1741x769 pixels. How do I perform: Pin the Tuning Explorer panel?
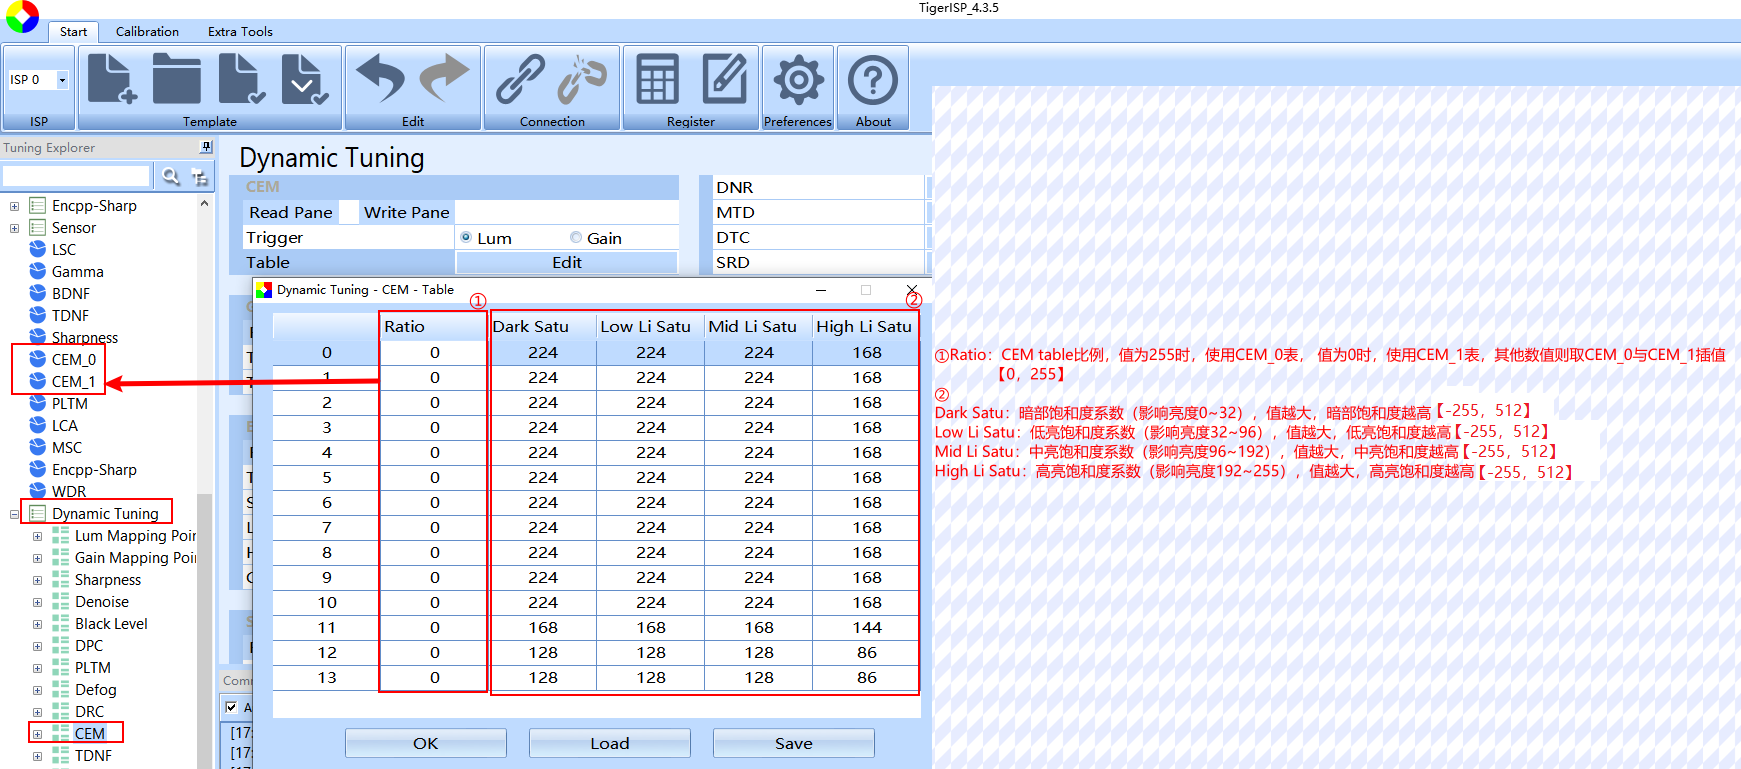[x=206, y=147]
